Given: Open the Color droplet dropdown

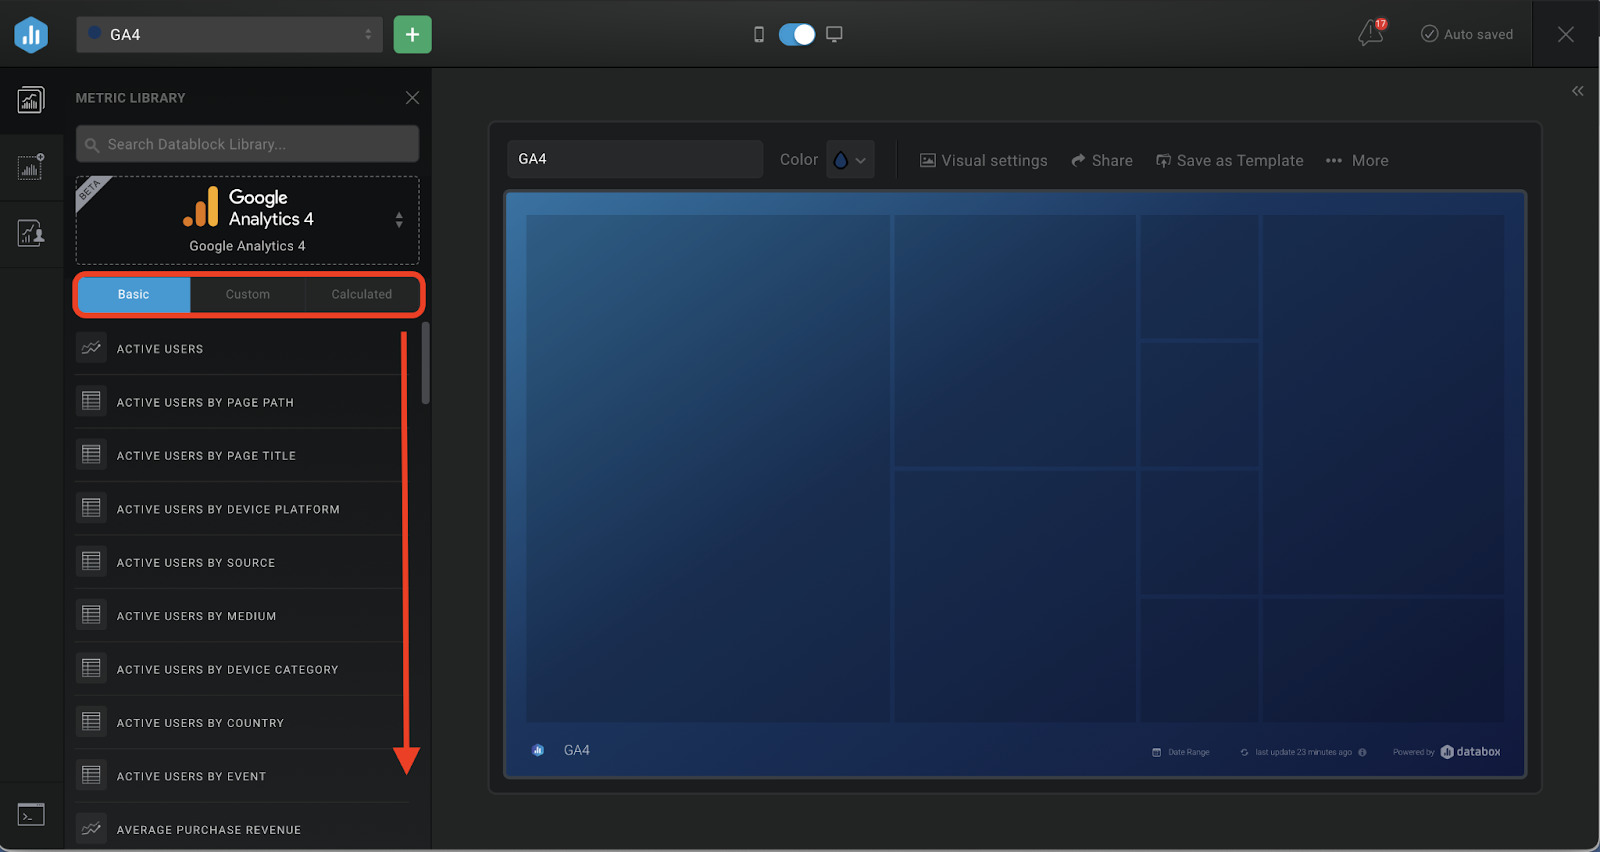Looking at the screenshot, I should pos(850,160).
